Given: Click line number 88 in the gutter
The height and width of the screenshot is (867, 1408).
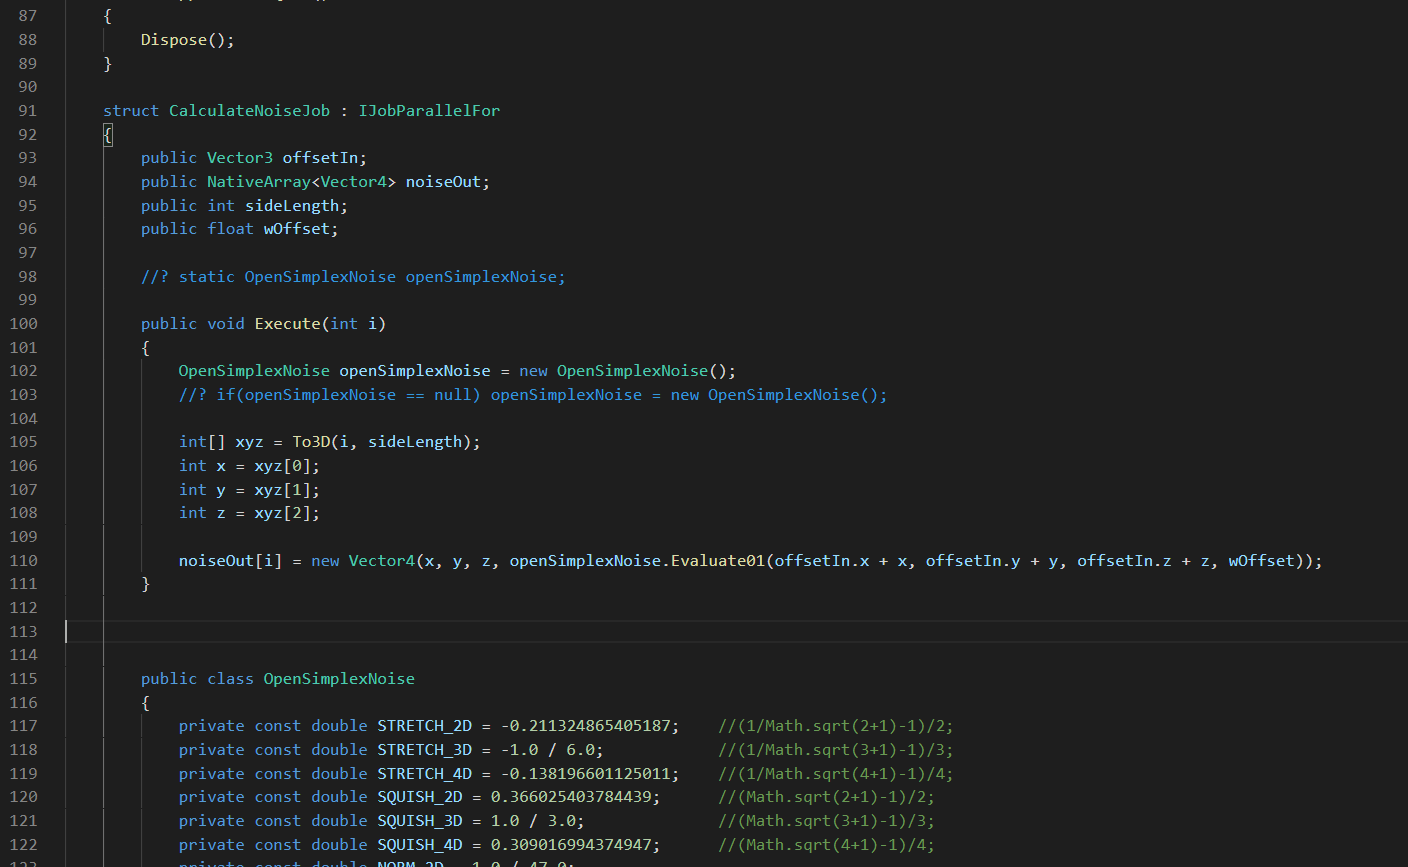Looking at the screenshot, I should [28, 40].
